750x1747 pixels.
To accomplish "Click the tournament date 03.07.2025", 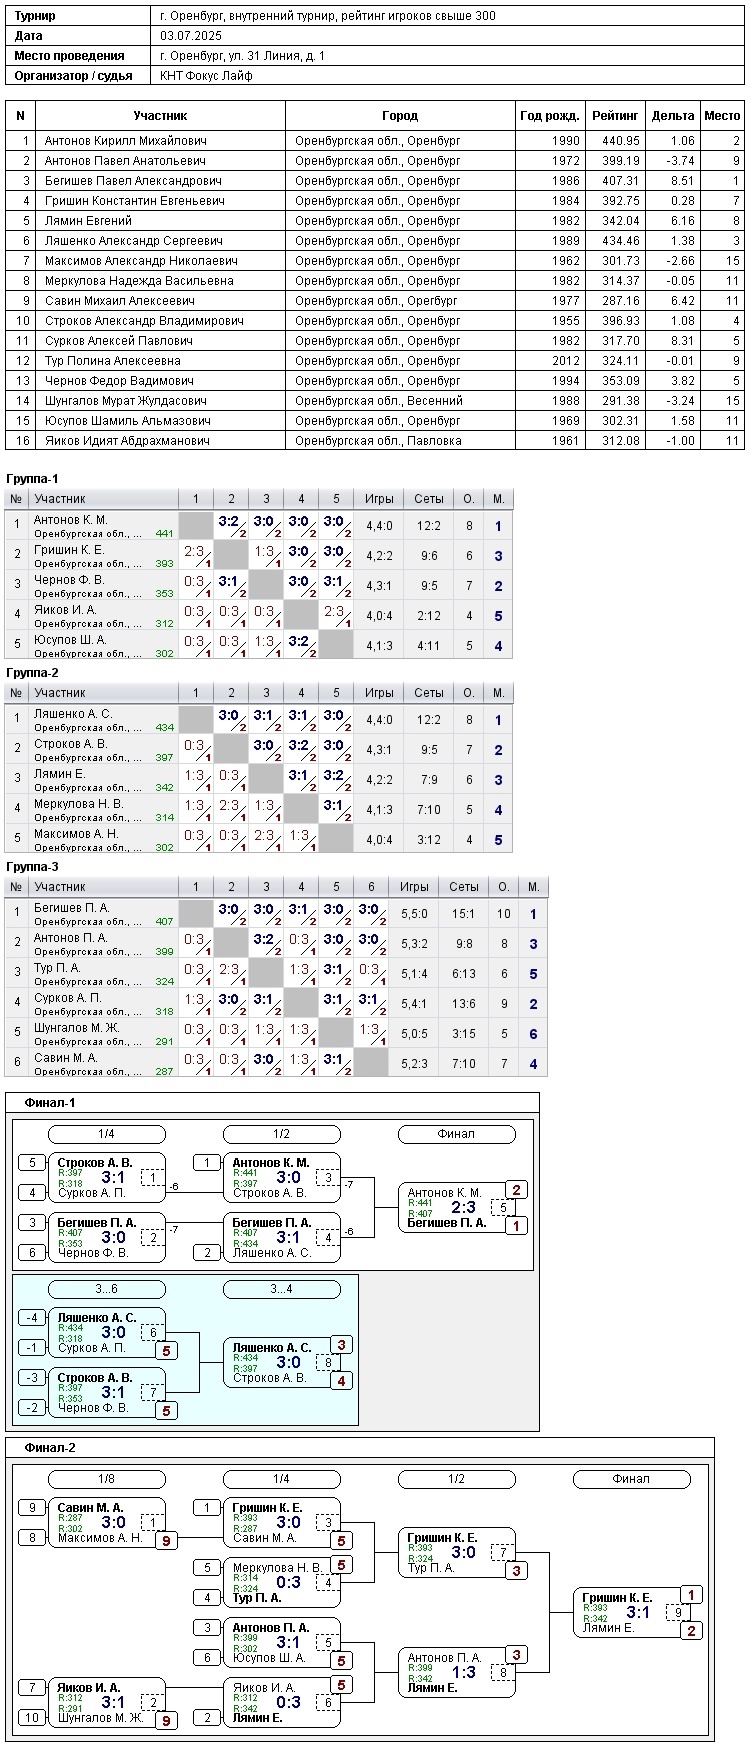I will 190,36.
